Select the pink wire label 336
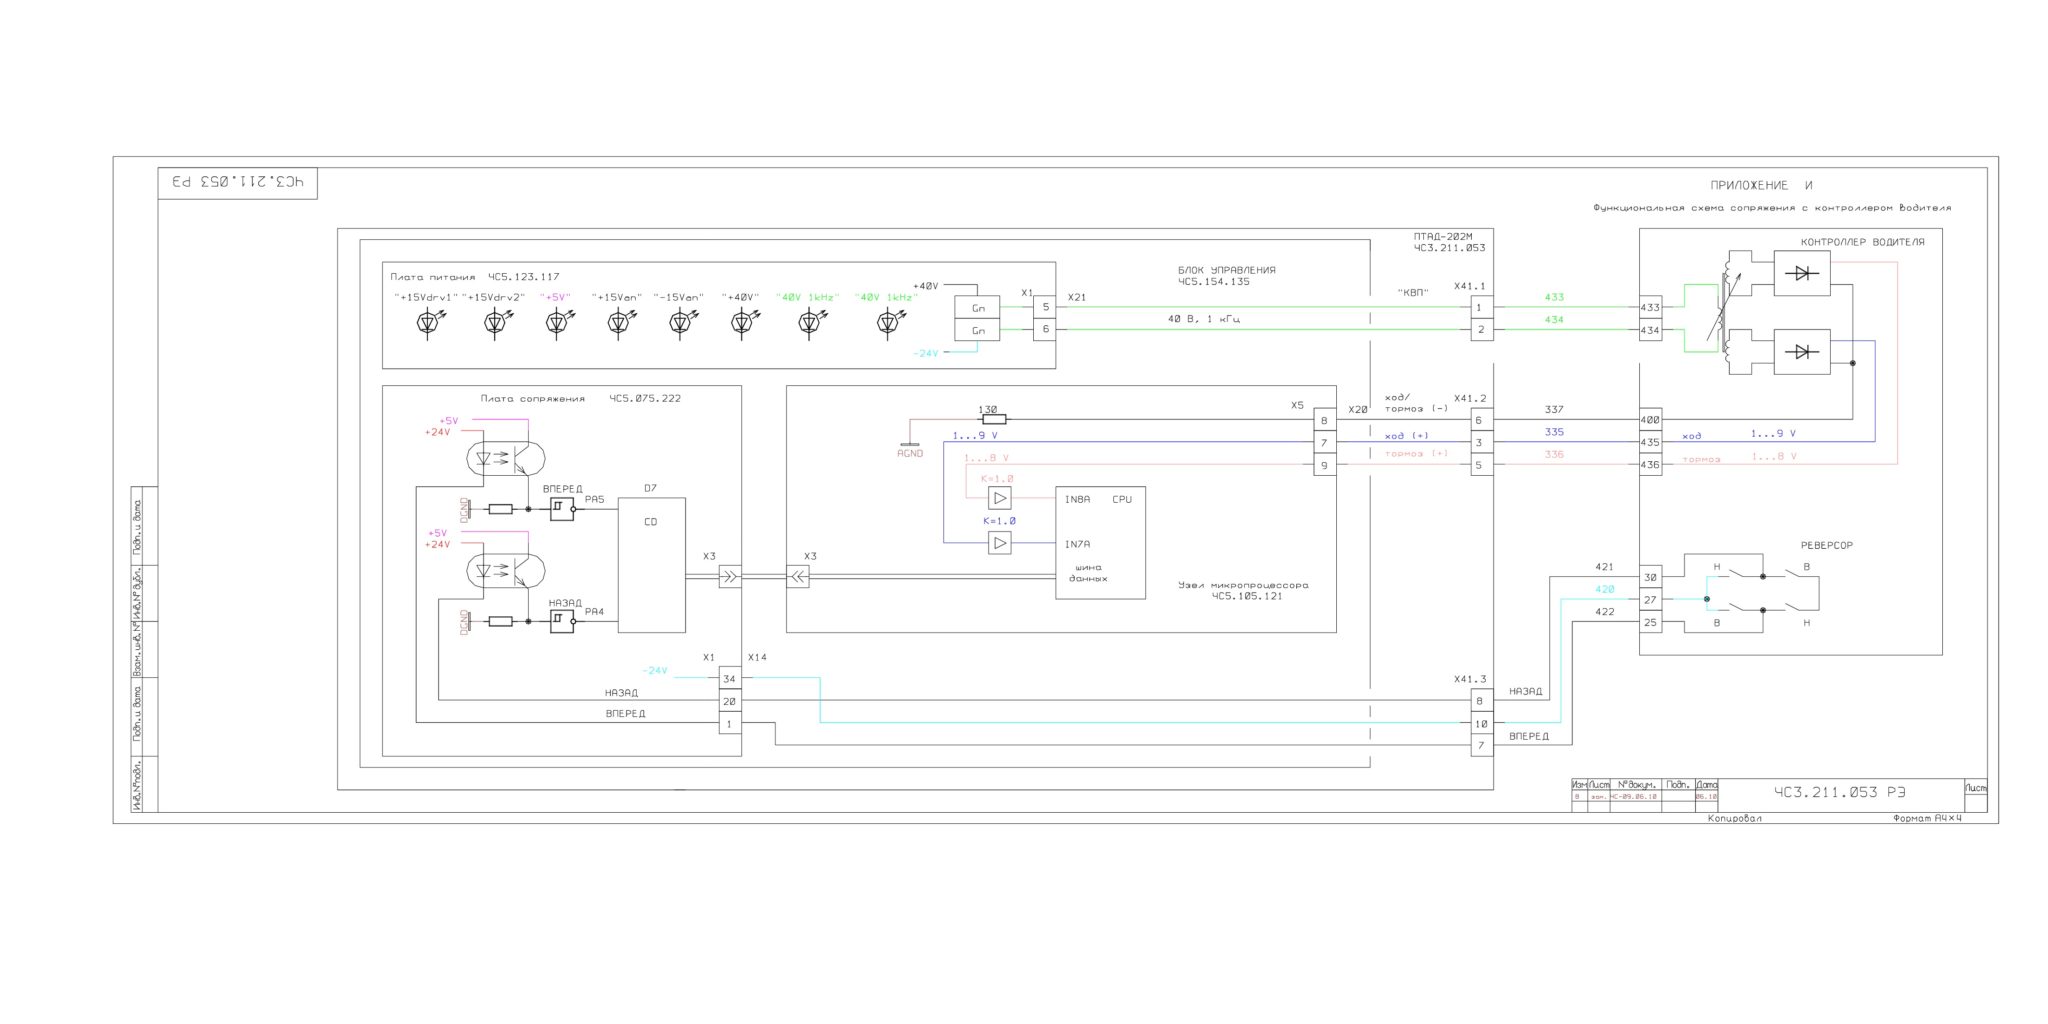This screenshot has height=1024, width=2048. [x=1553, y=454]
